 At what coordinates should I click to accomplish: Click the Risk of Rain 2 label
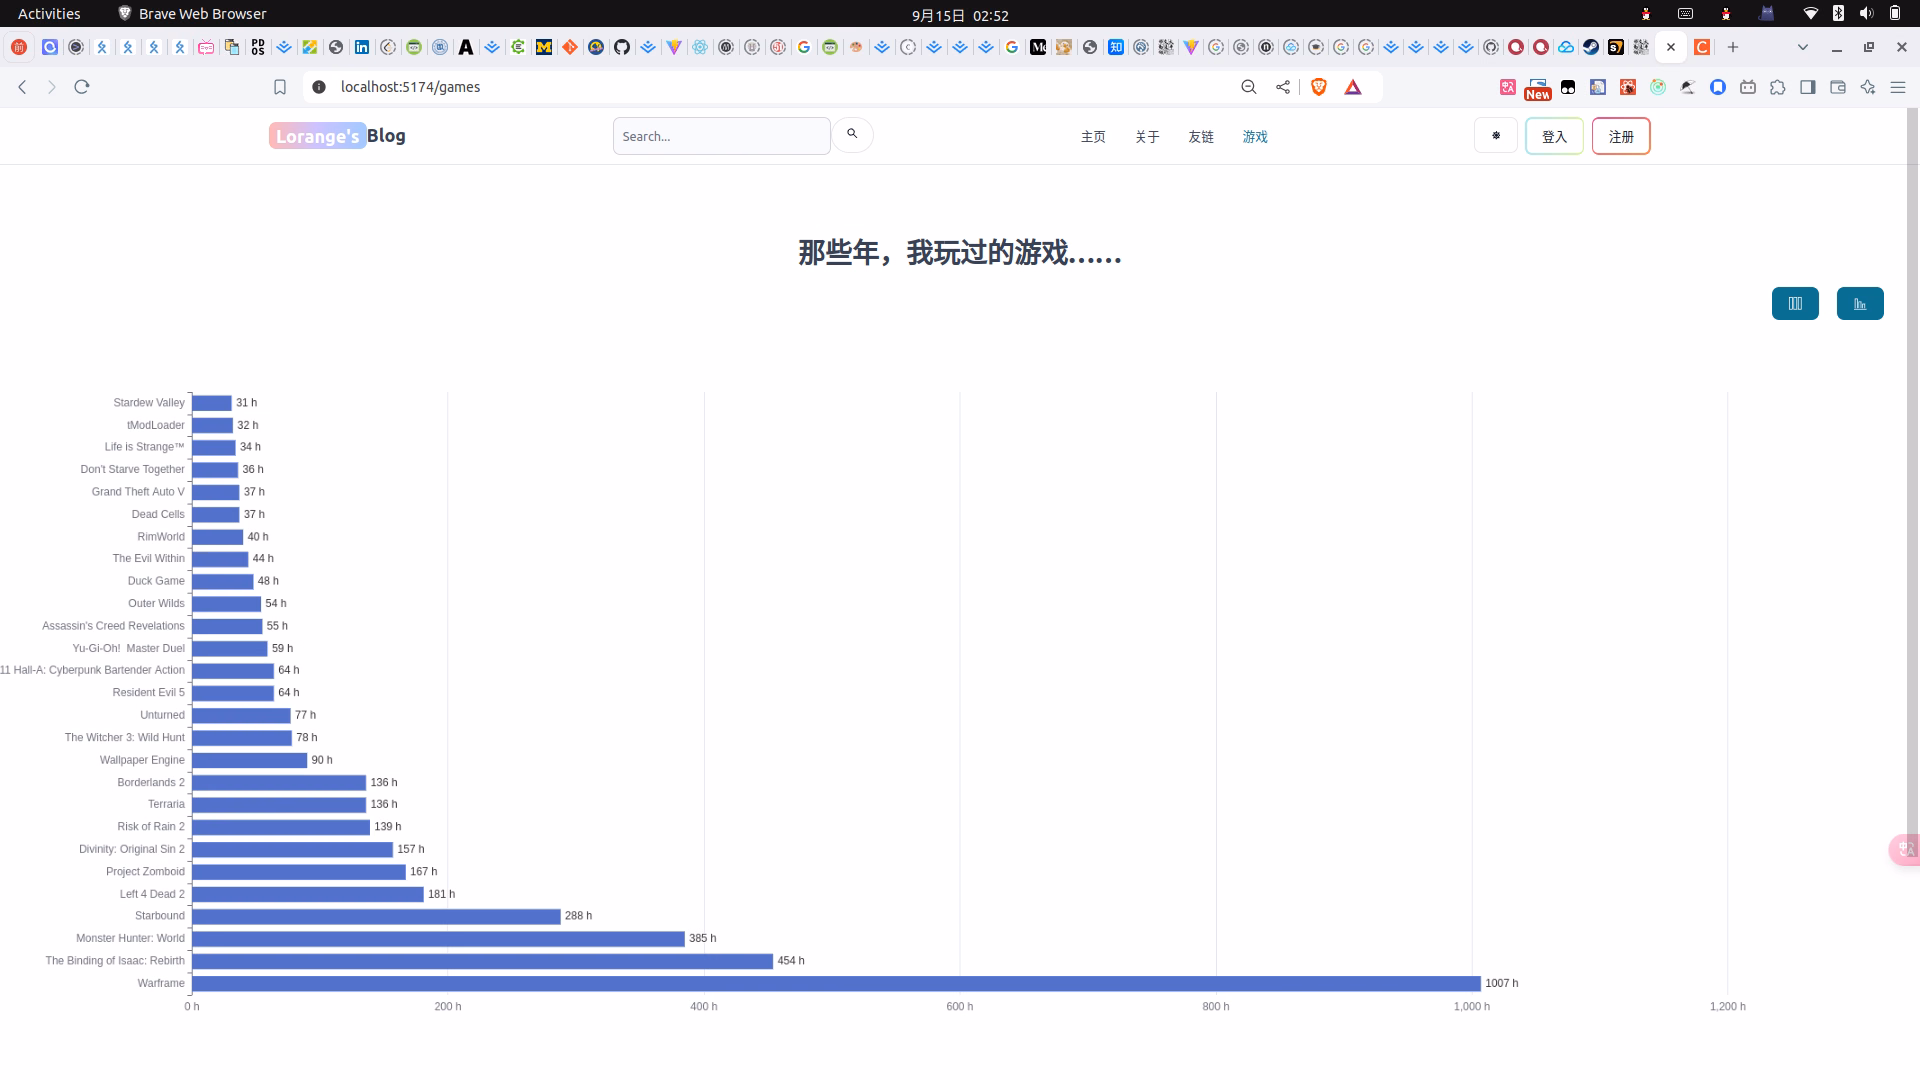151,827
